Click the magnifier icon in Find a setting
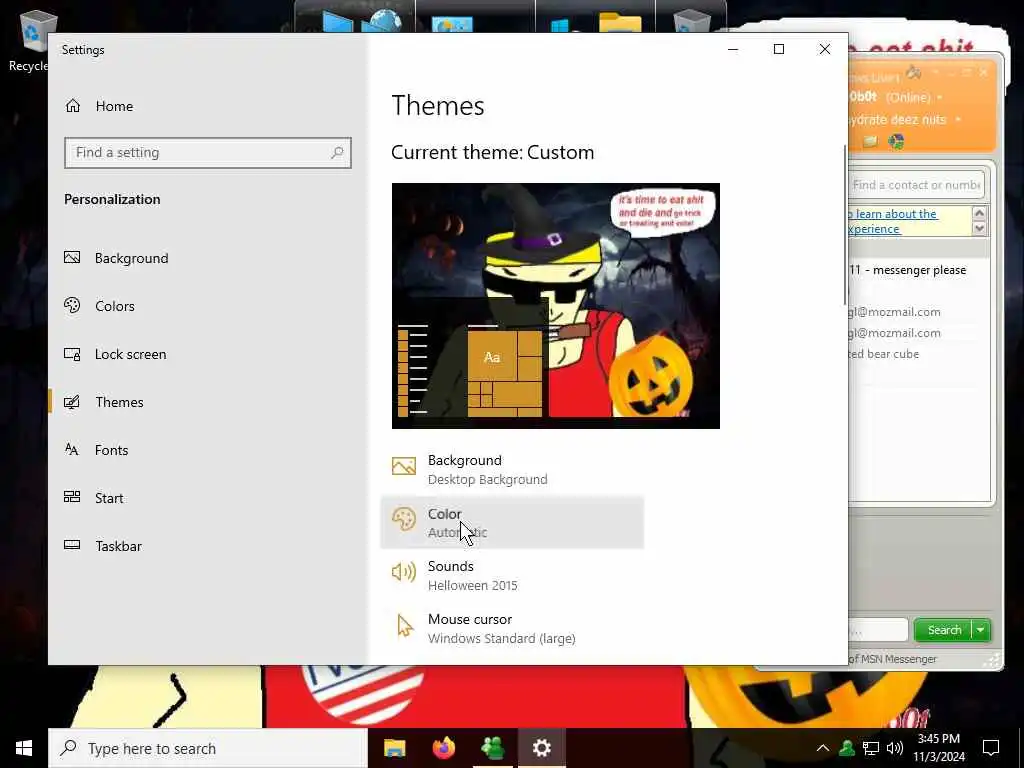The width and height of the screenshot is (1024, 768). (x=337, y=153)
